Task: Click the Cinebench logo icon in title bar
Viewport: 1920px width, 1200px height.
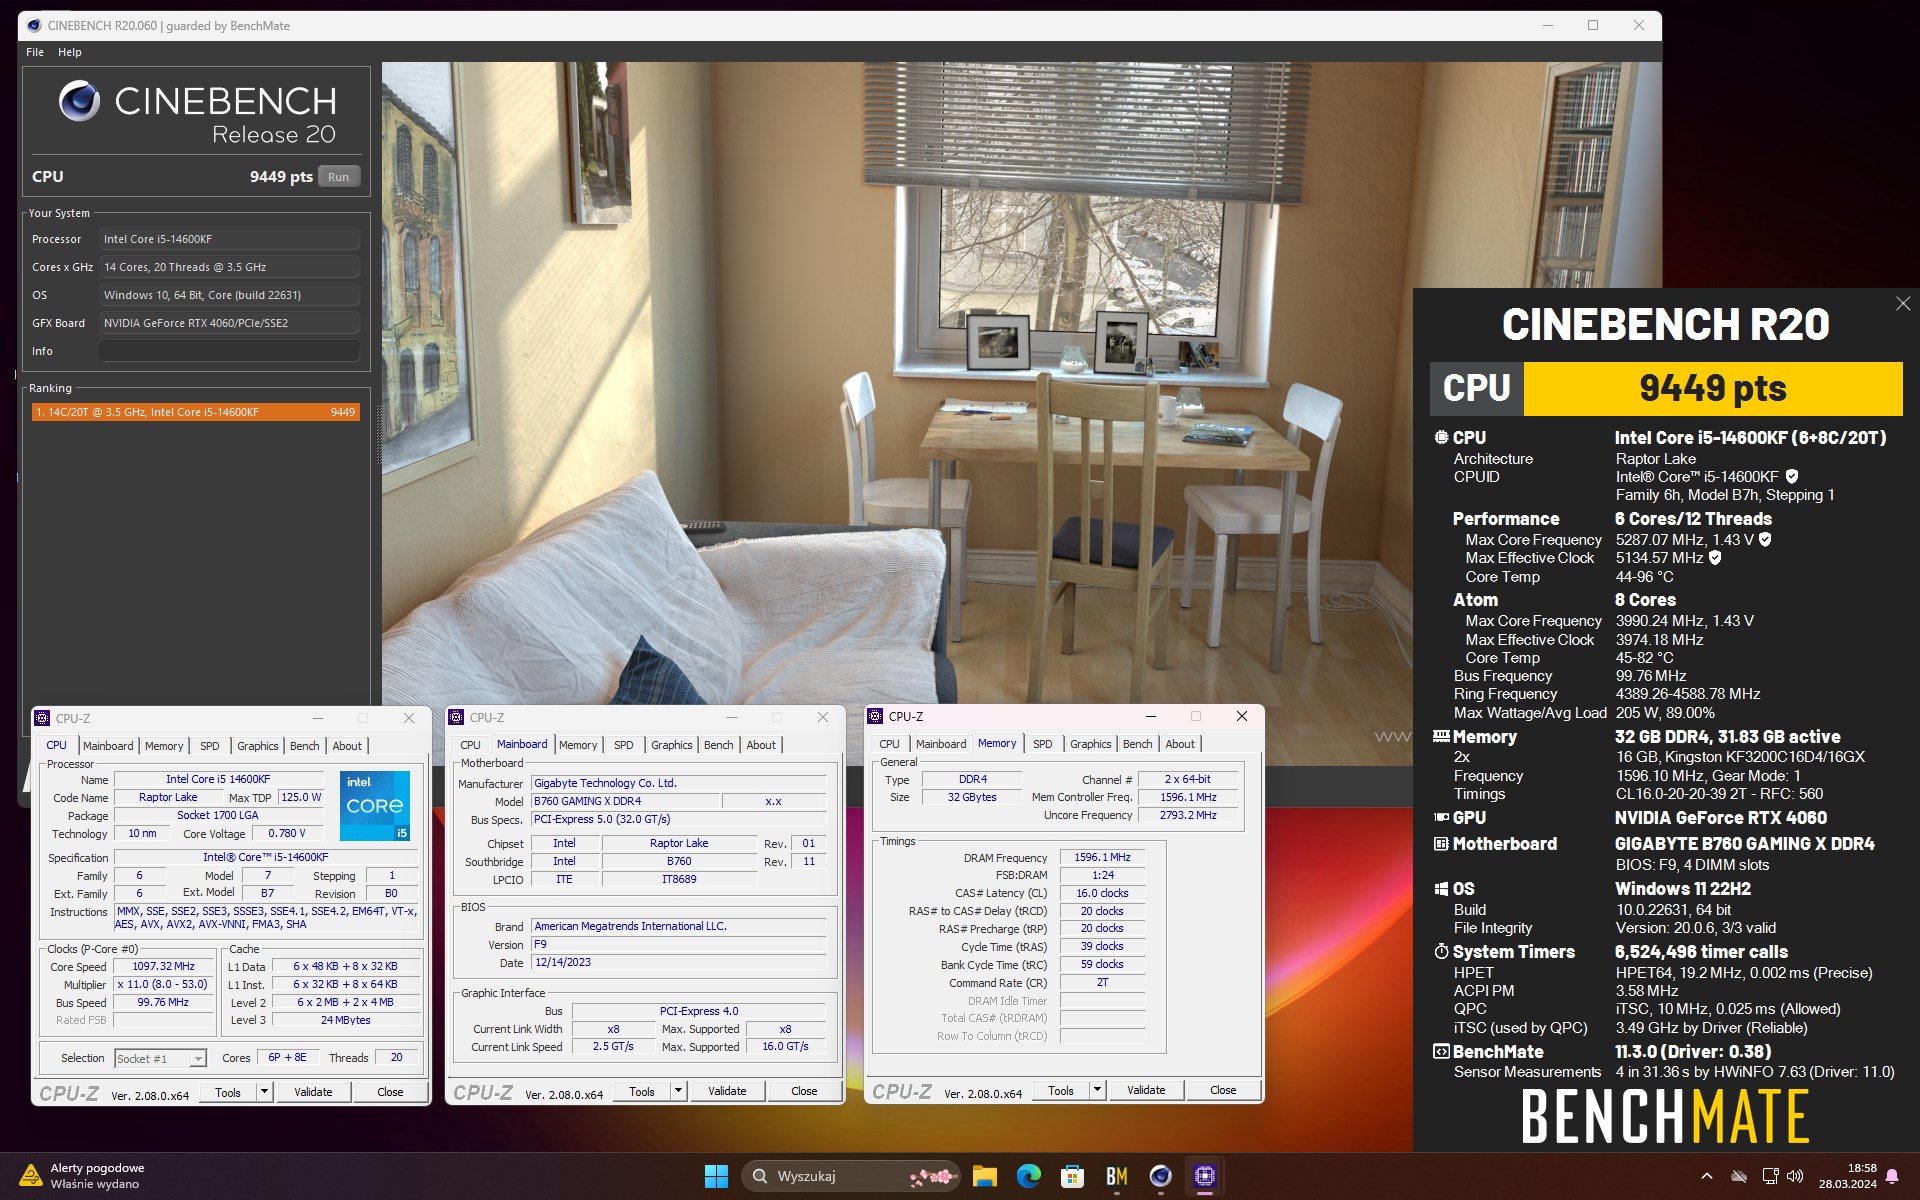Action: [34, 26]
